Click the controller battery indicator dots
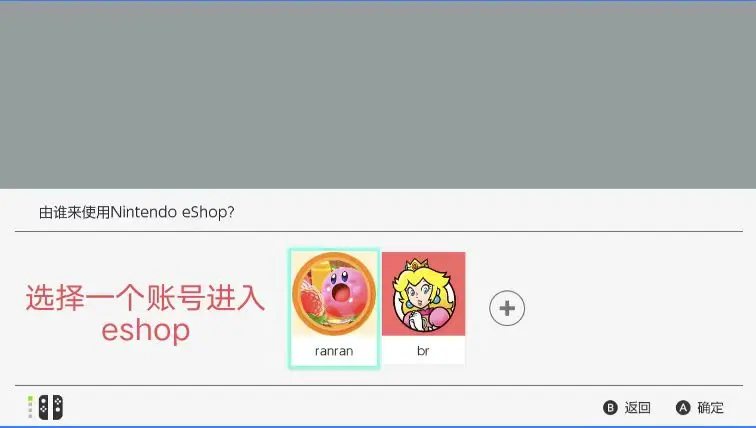756x428 pixels. coord(30,407)
